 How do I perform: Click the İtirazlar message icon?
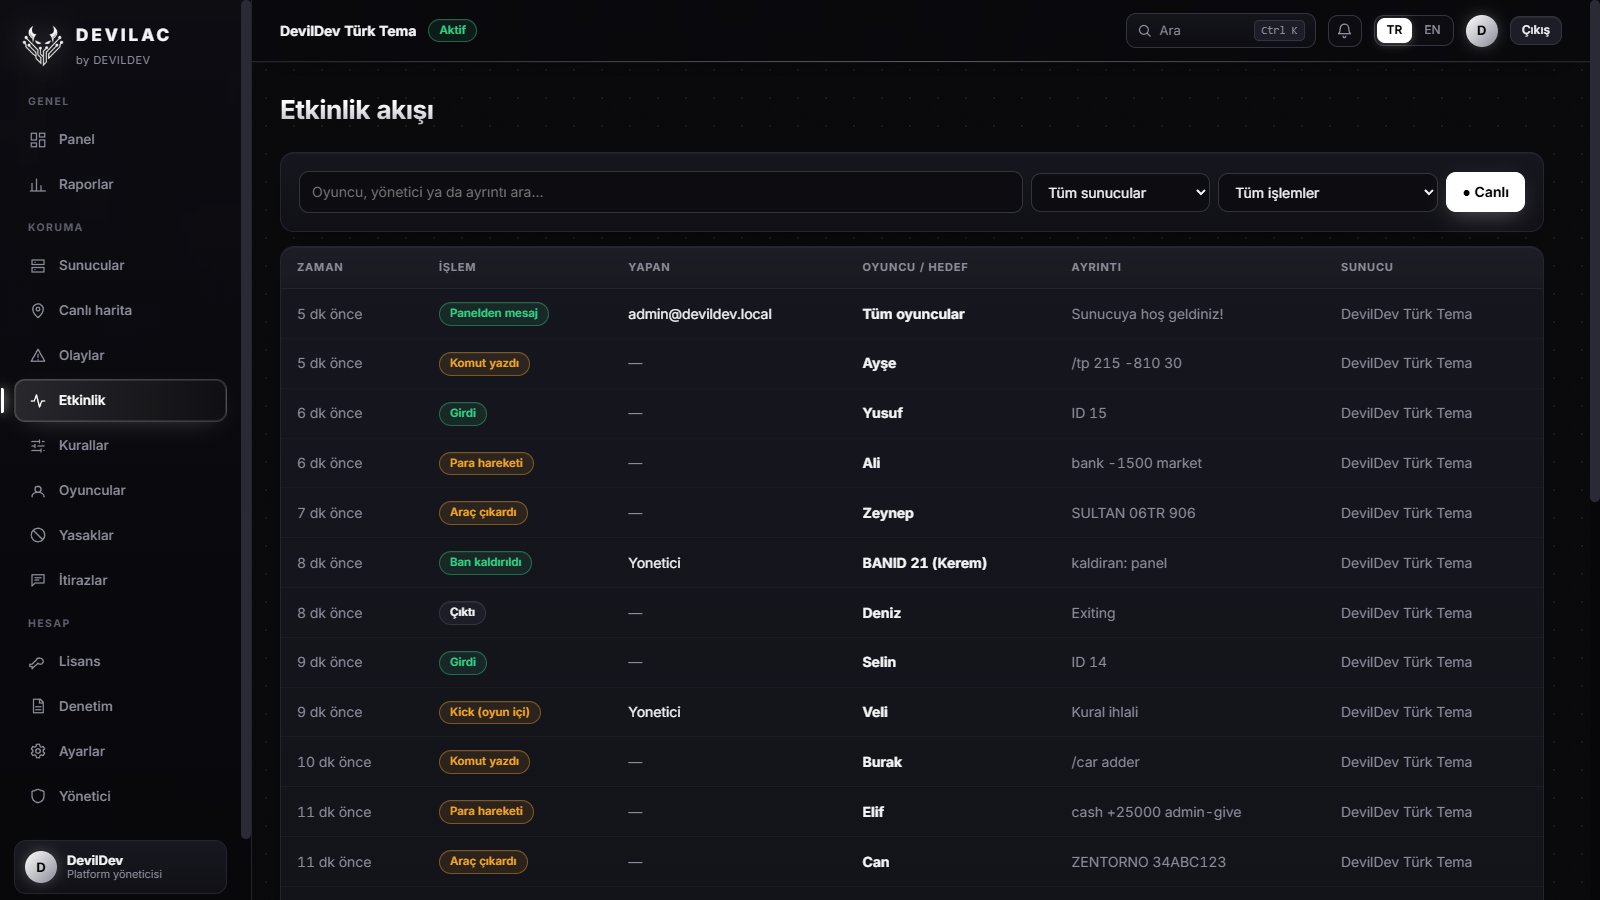click(x=38, y=581)
